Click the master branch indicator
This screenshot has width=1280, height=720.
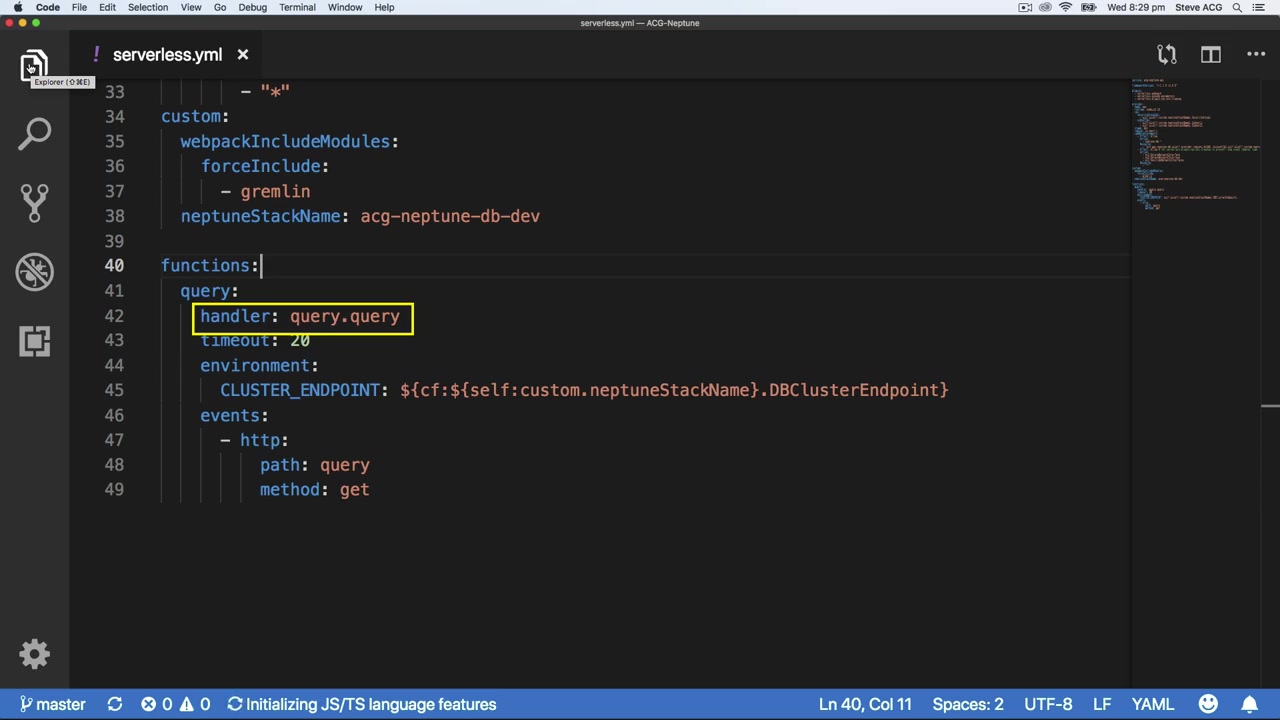click(x=52, y=704)
